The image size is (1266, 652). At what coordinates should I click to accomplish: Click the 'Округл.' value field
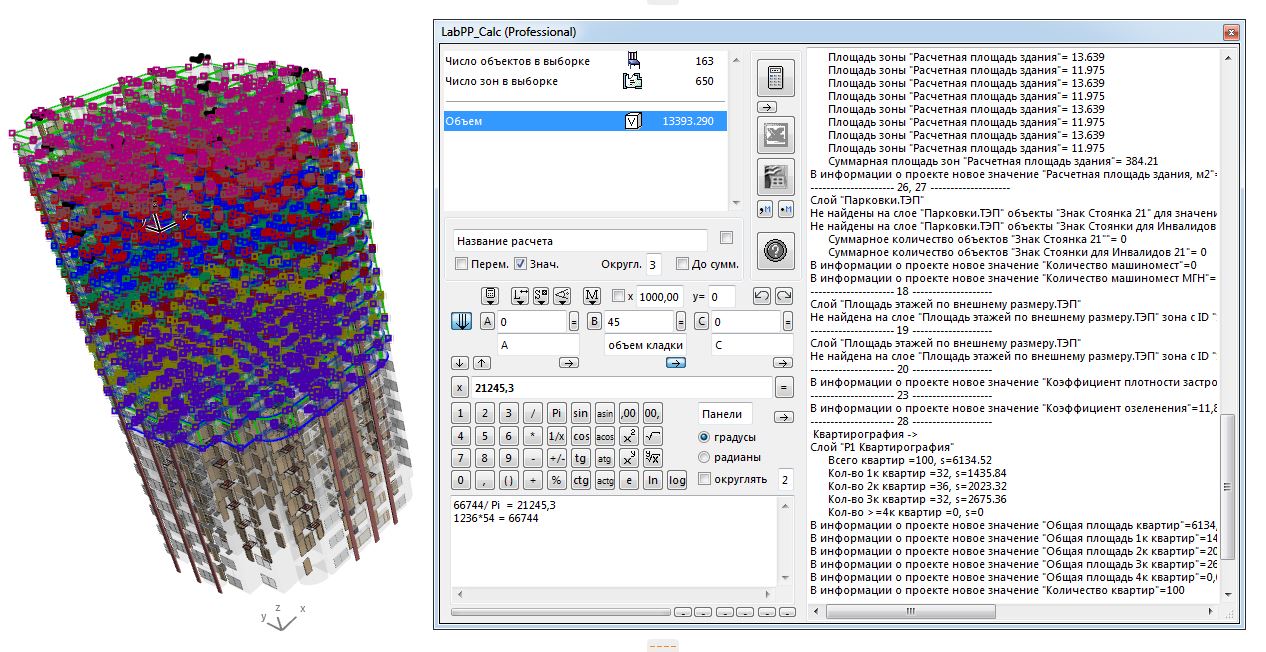tap(653, 264)
